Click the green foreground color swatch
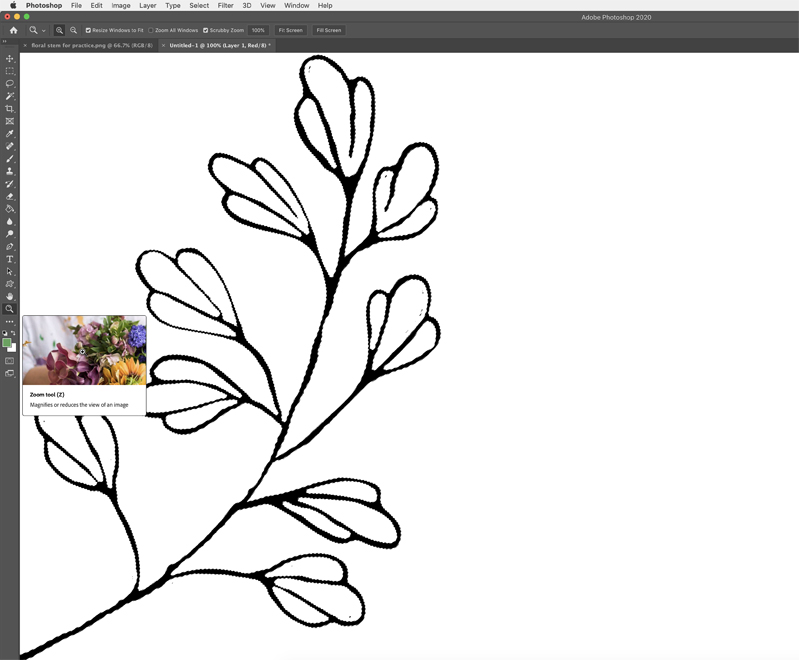 click(7, 343)
